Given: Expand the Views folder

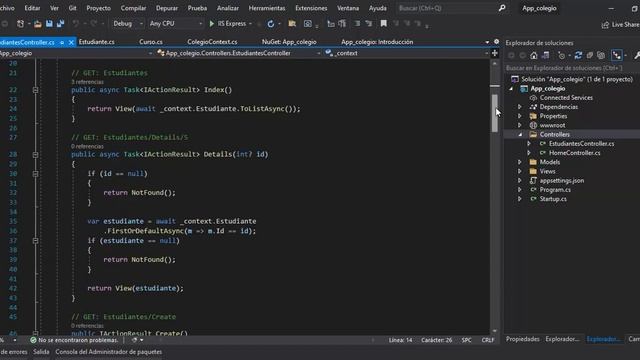Looking at the screenshot, I should [x=520, y=171].
